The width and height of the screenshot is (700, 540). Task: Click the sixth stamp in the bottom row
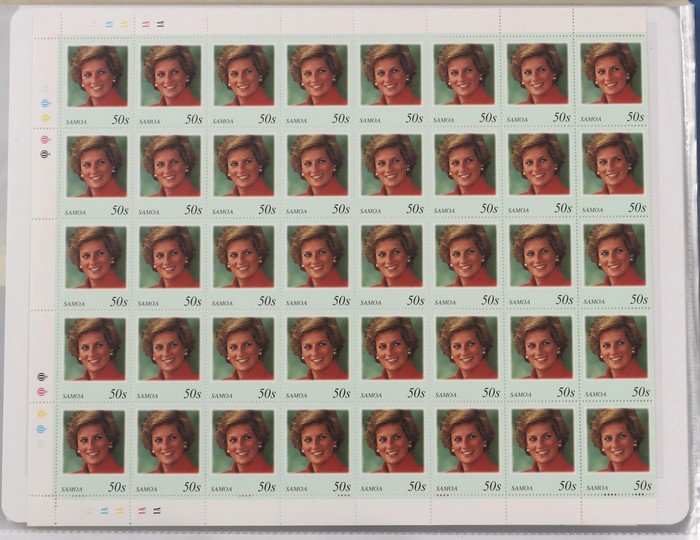pos(467,448)
